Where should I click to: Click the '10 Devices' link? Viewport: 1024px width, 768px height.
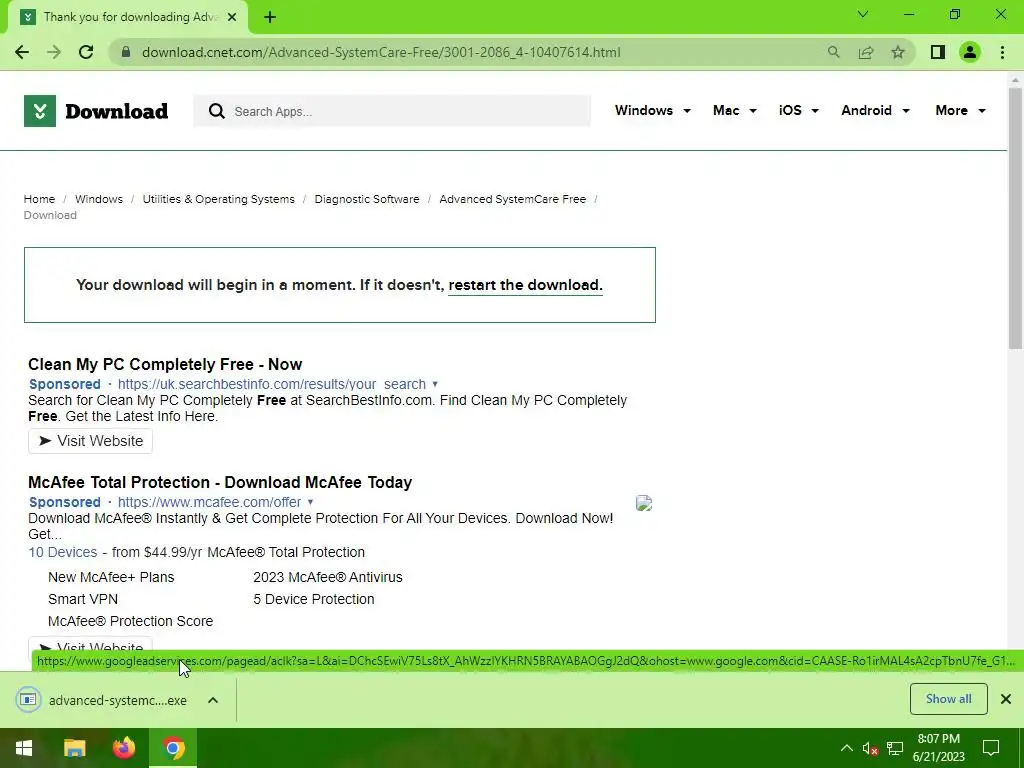(x=63, y=552)
